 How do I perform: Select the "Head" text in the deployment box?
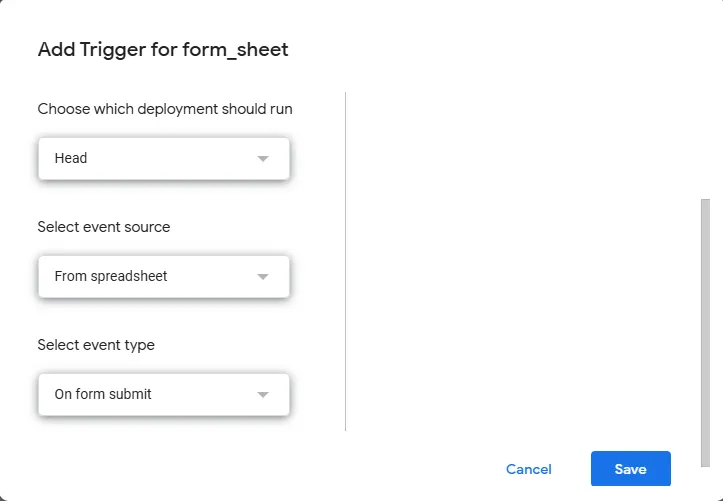pyautogui.click(x=71, y=159)
